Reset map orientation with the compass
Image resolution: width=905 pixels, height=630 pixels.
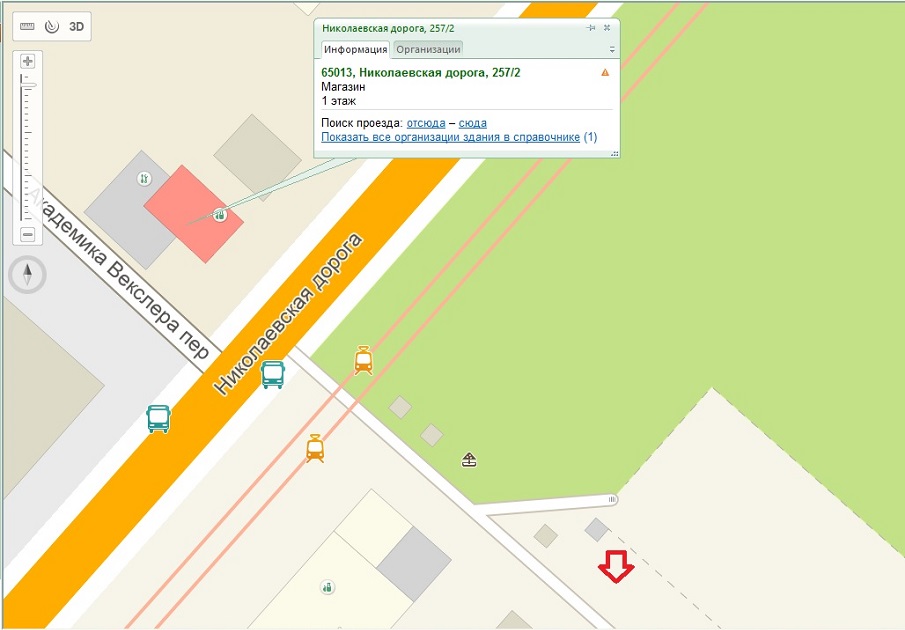point(28,274)
